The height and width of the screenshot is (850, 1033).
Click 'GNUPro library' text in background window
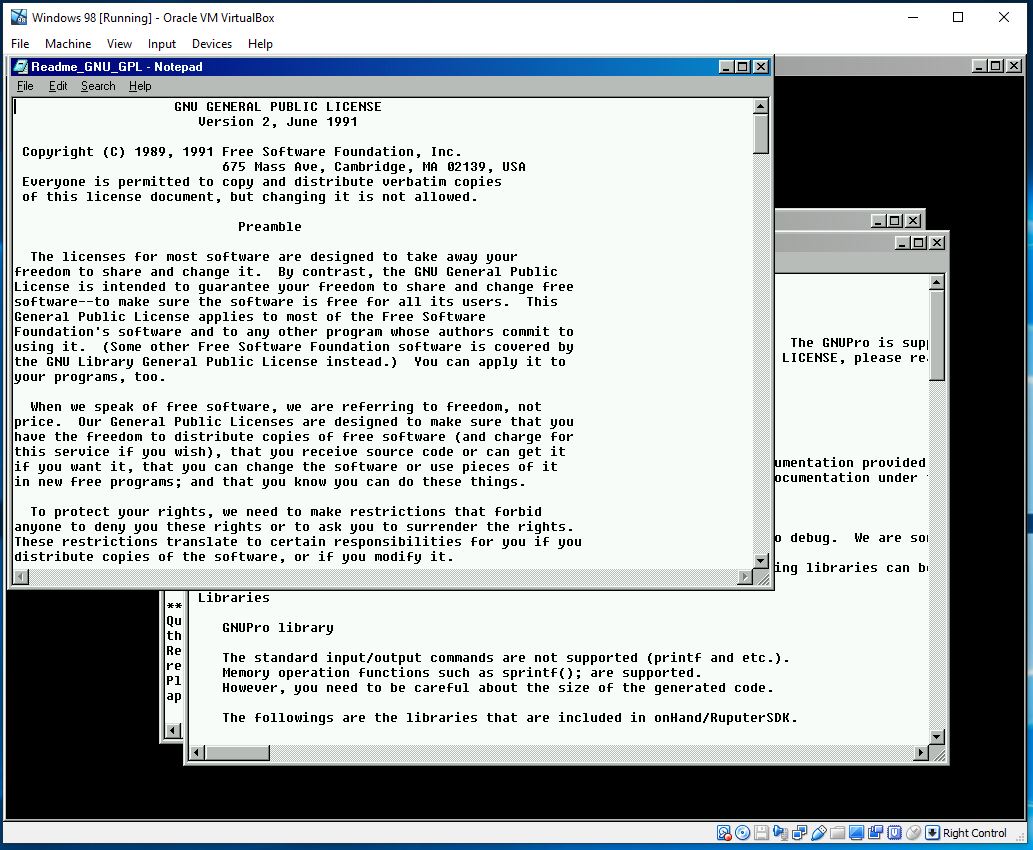pos(277,628)
